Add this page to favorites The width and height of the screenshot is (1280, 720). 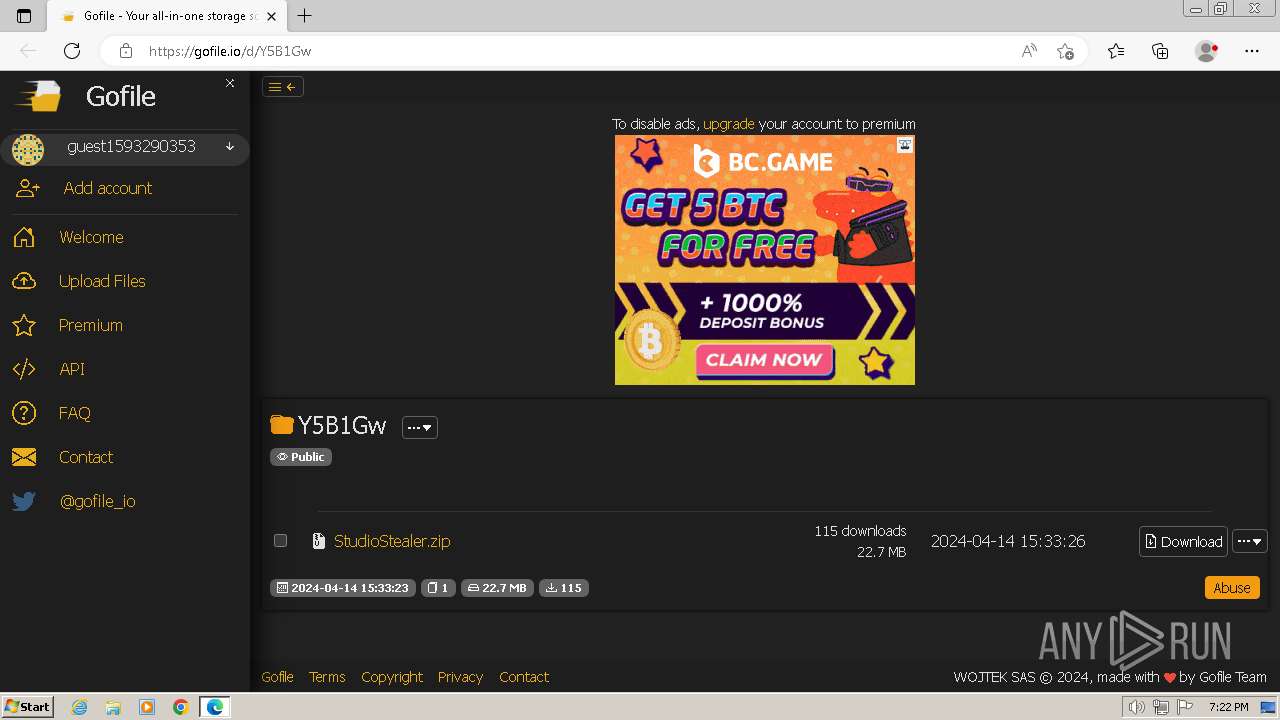point(1066,51)
